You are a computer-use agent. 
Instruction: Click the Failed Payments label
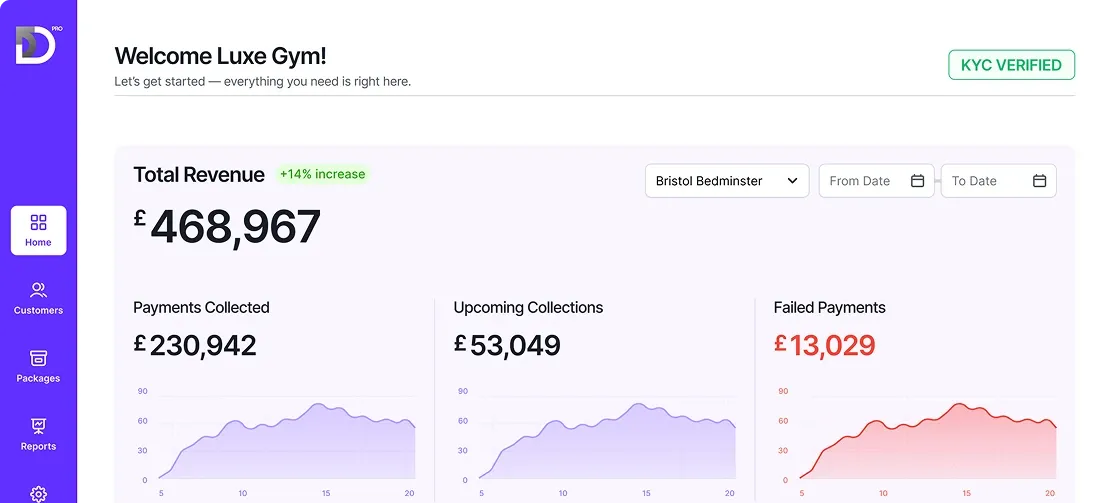pos(830,308)
